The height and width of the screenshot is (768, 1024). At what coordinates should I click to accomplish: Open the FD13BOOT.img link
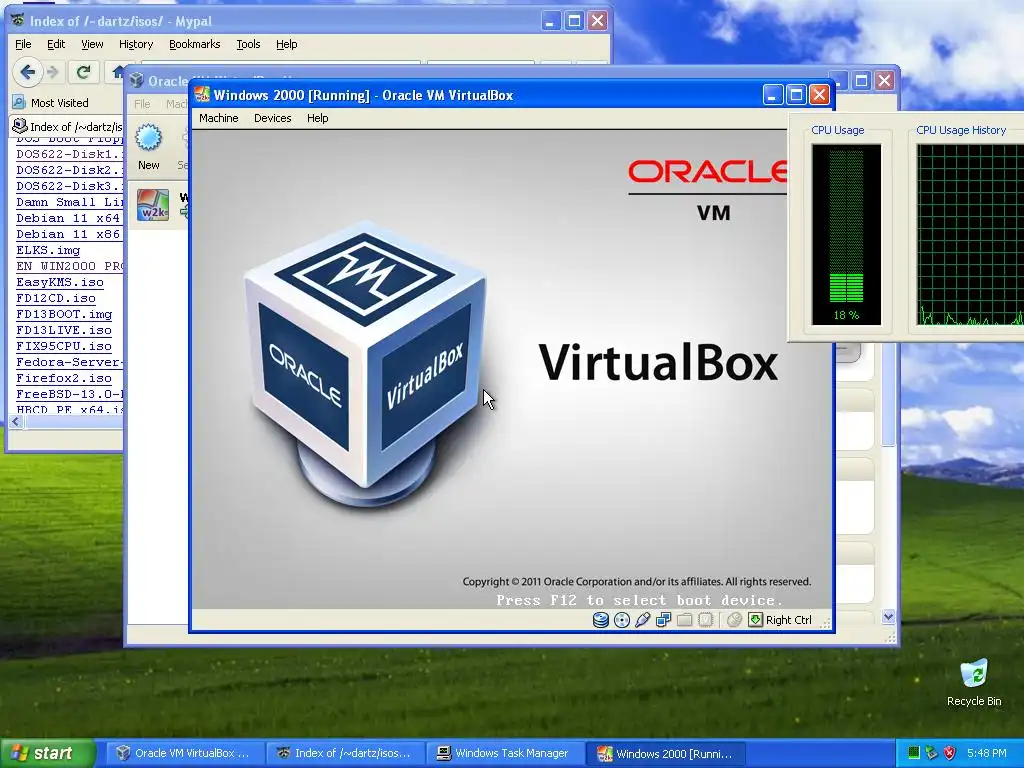[x=64, y=314]
